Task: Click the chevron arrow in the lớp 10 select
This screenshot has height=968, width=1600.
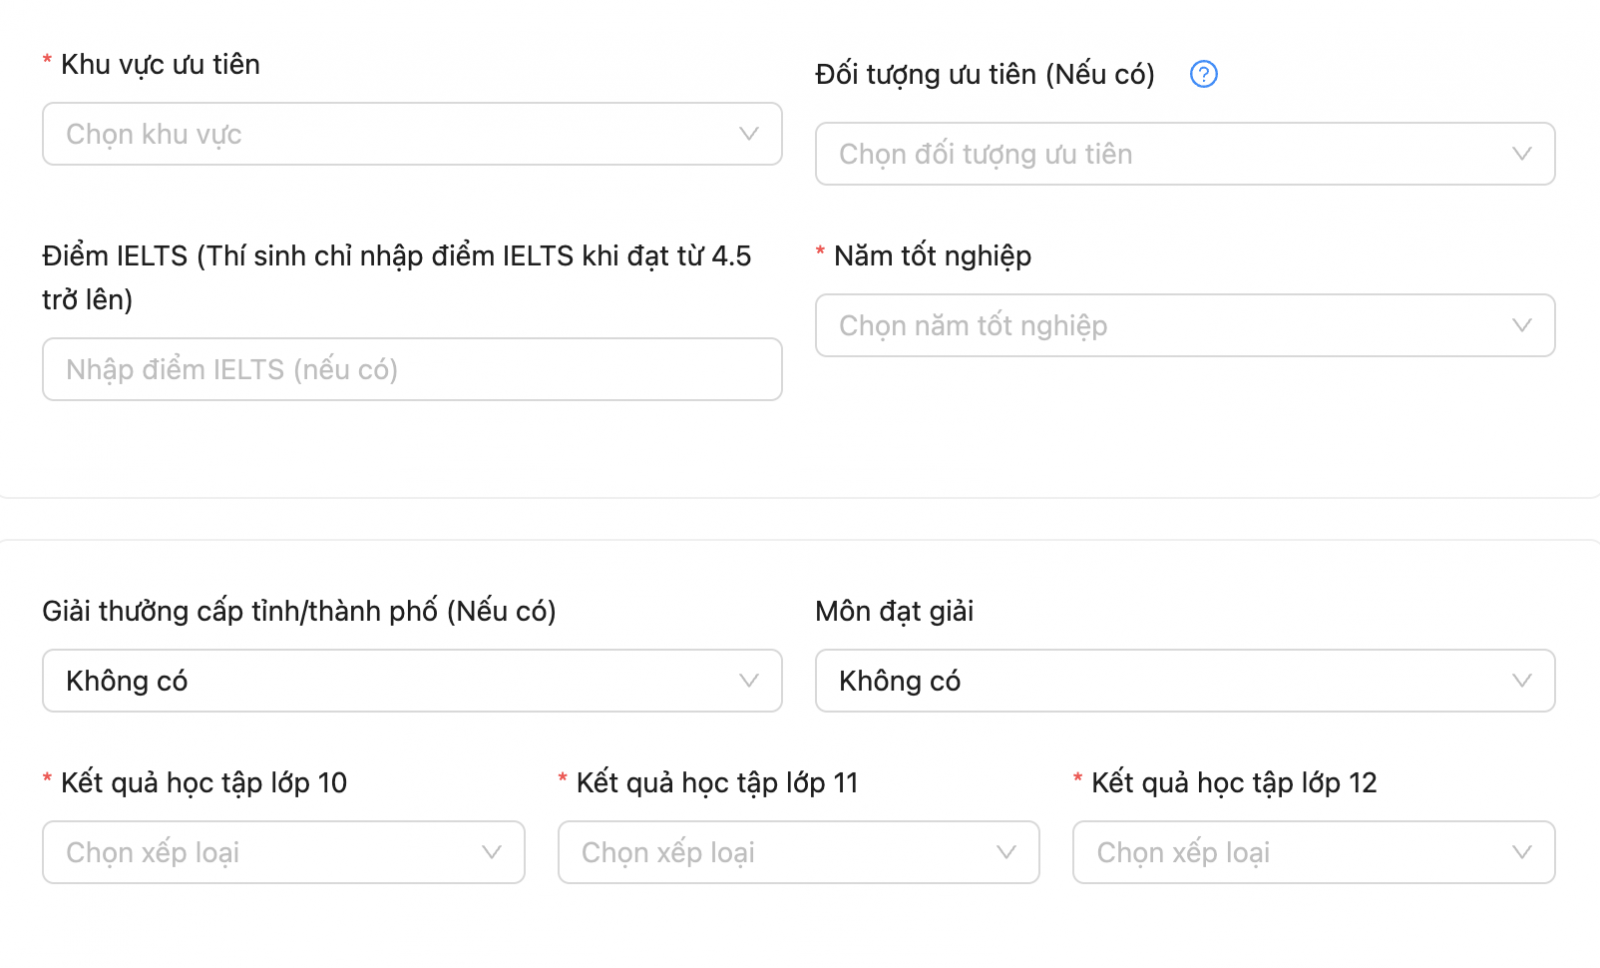Action: 491,852
